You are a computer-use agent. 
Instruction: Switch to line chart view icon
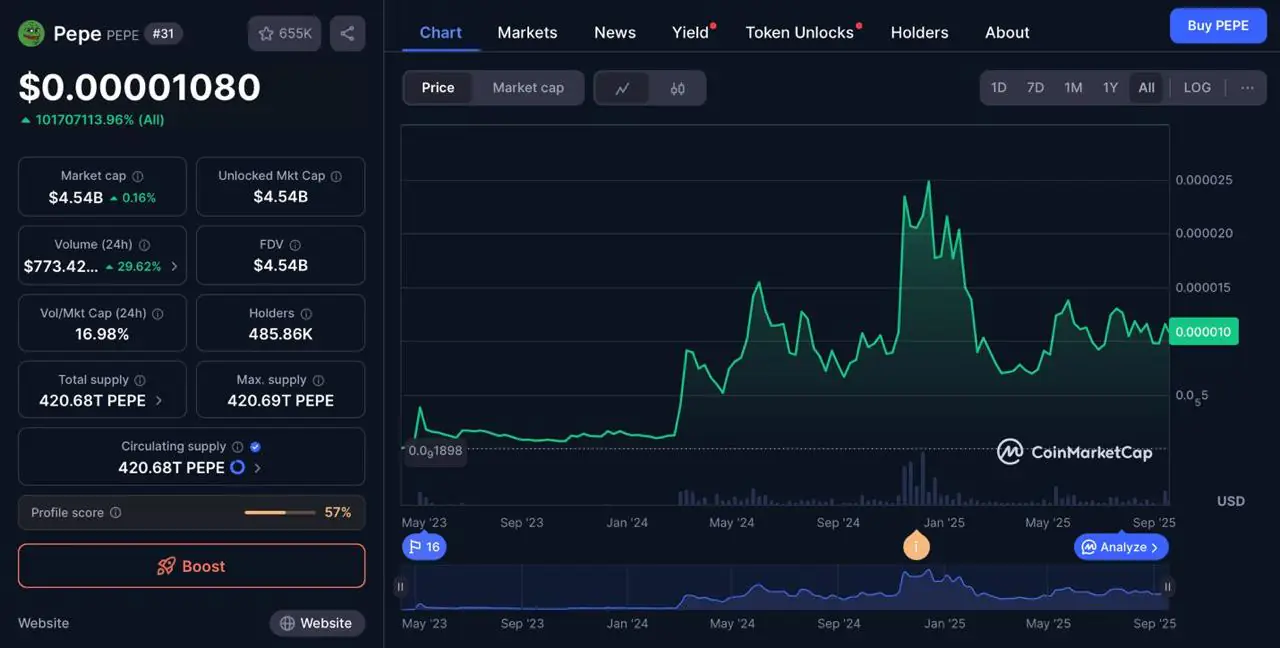[x=622, y=88]
